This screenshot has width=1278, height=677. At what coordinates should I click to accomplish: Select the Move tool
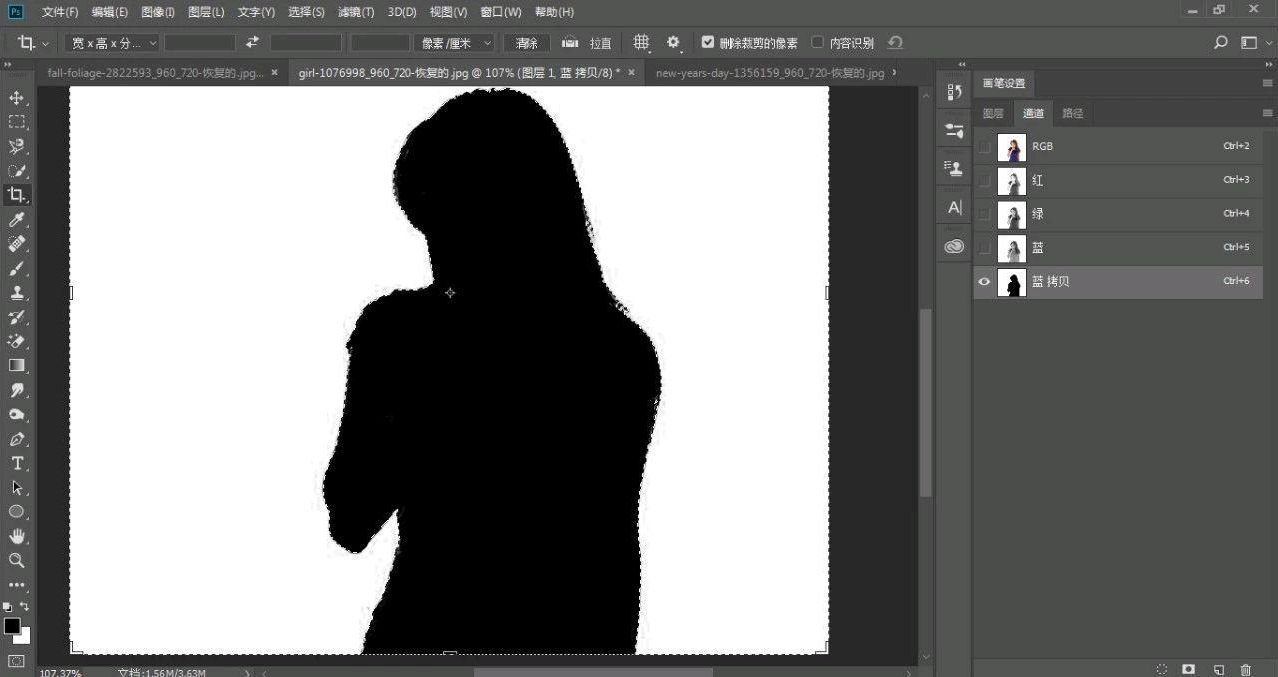tap(16, 97)
